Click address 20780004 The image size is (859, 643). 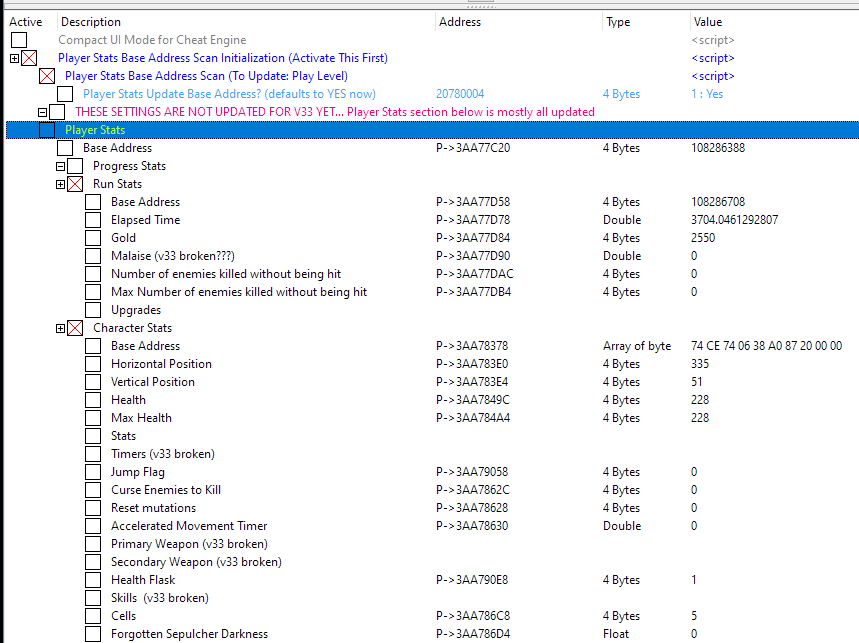pyautogui.click(x=460, y=94)
